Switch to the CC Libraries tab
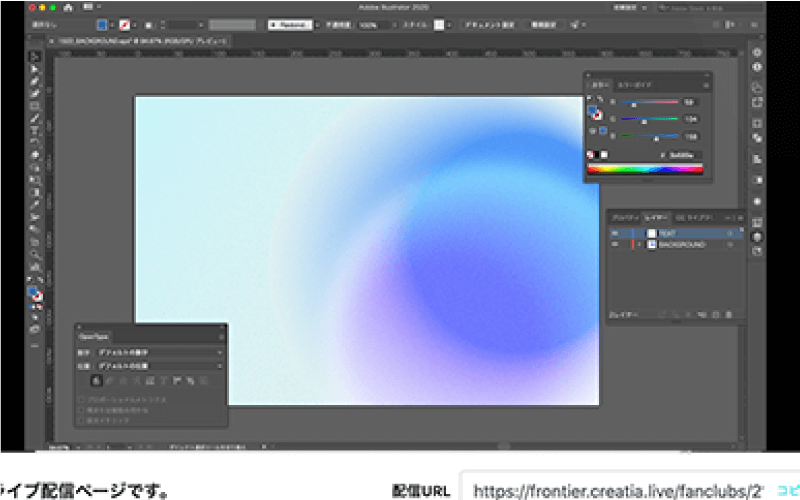Screen dimensions: 800x500 (x=693, y=218)
